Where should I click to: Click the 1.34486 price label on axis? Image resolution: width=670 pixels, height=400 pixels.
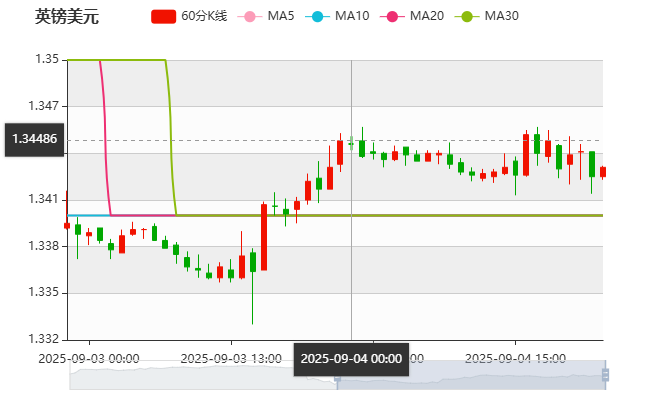coord(35,139)
